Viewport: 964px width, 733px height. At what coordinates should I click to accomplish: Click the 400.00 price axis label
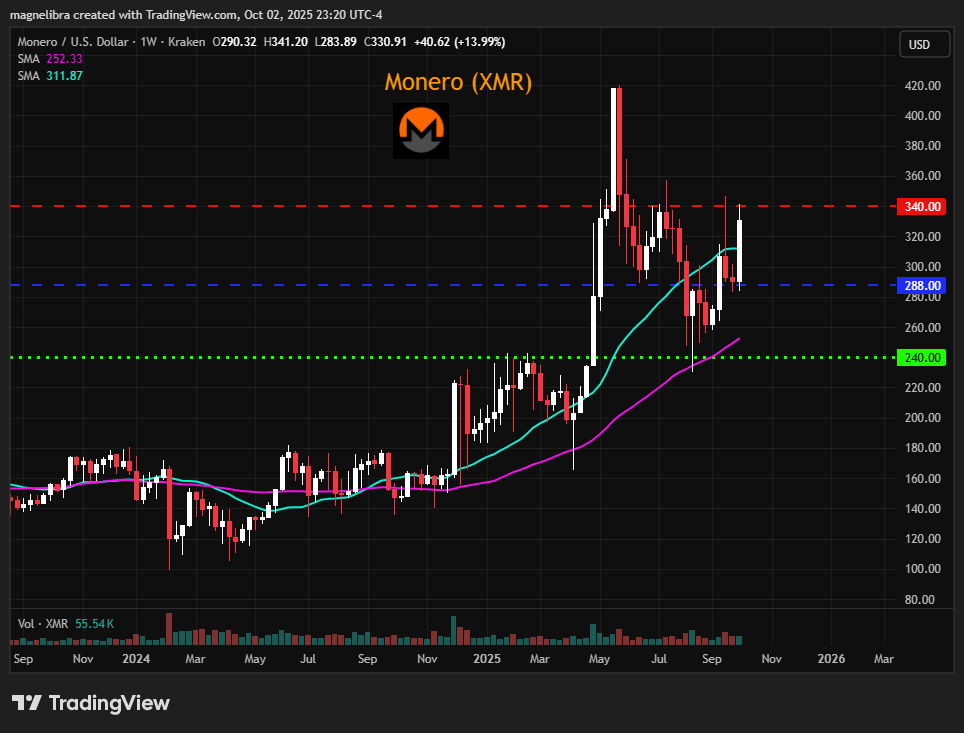(x=922, y=116)
